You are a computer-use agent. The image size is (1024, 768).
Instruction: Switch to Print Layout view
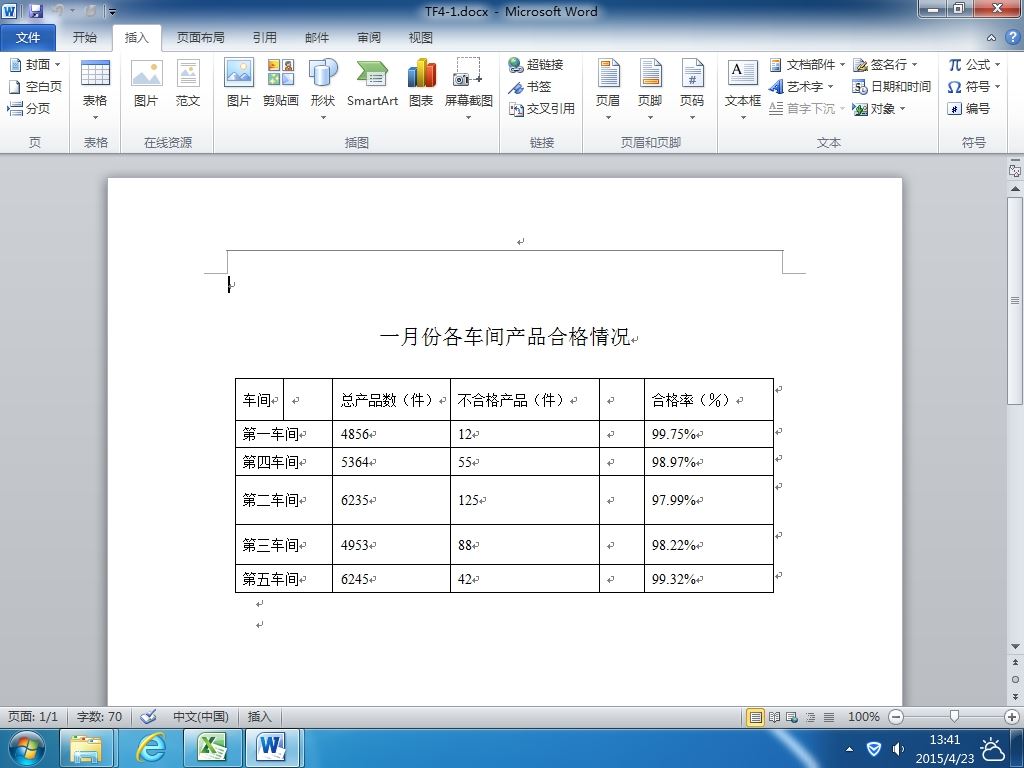point(755,717)
